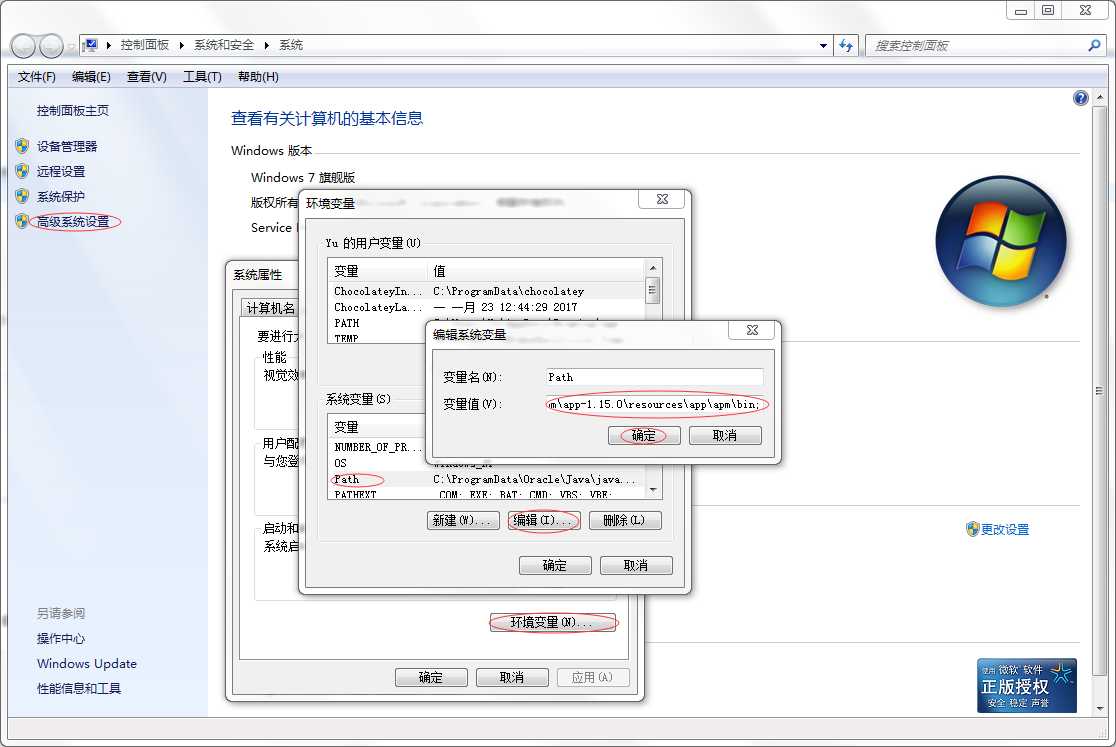Click main window scrollbar up arrow
Image resolution: width=1116 pixels, height=747 pixels.
[1100, 97]
